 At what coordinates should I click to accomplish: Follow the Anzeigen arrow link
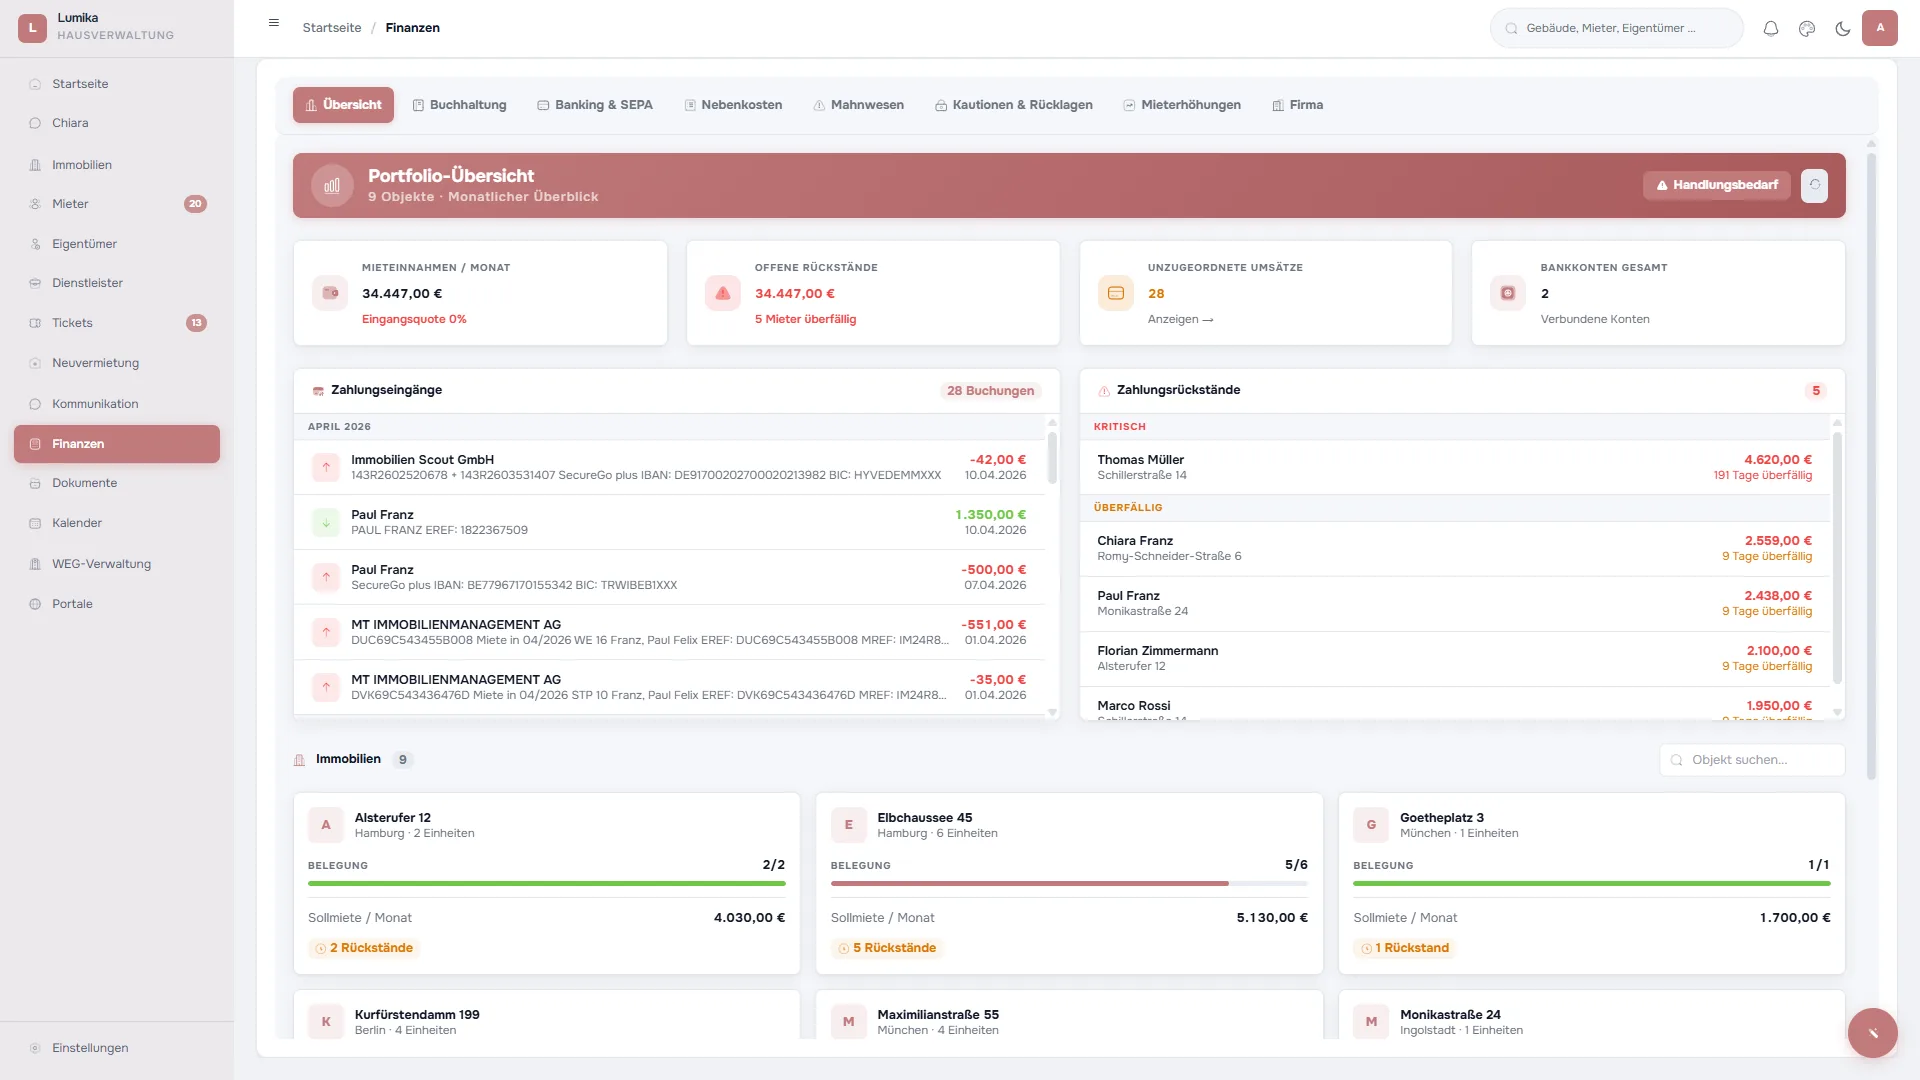(x=1180, y=319)
